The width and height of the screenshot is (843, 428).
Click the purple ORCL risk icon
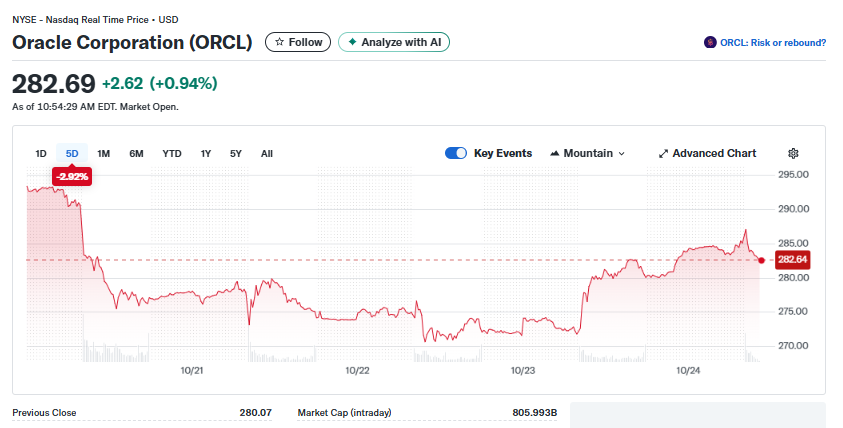point(710,42)
